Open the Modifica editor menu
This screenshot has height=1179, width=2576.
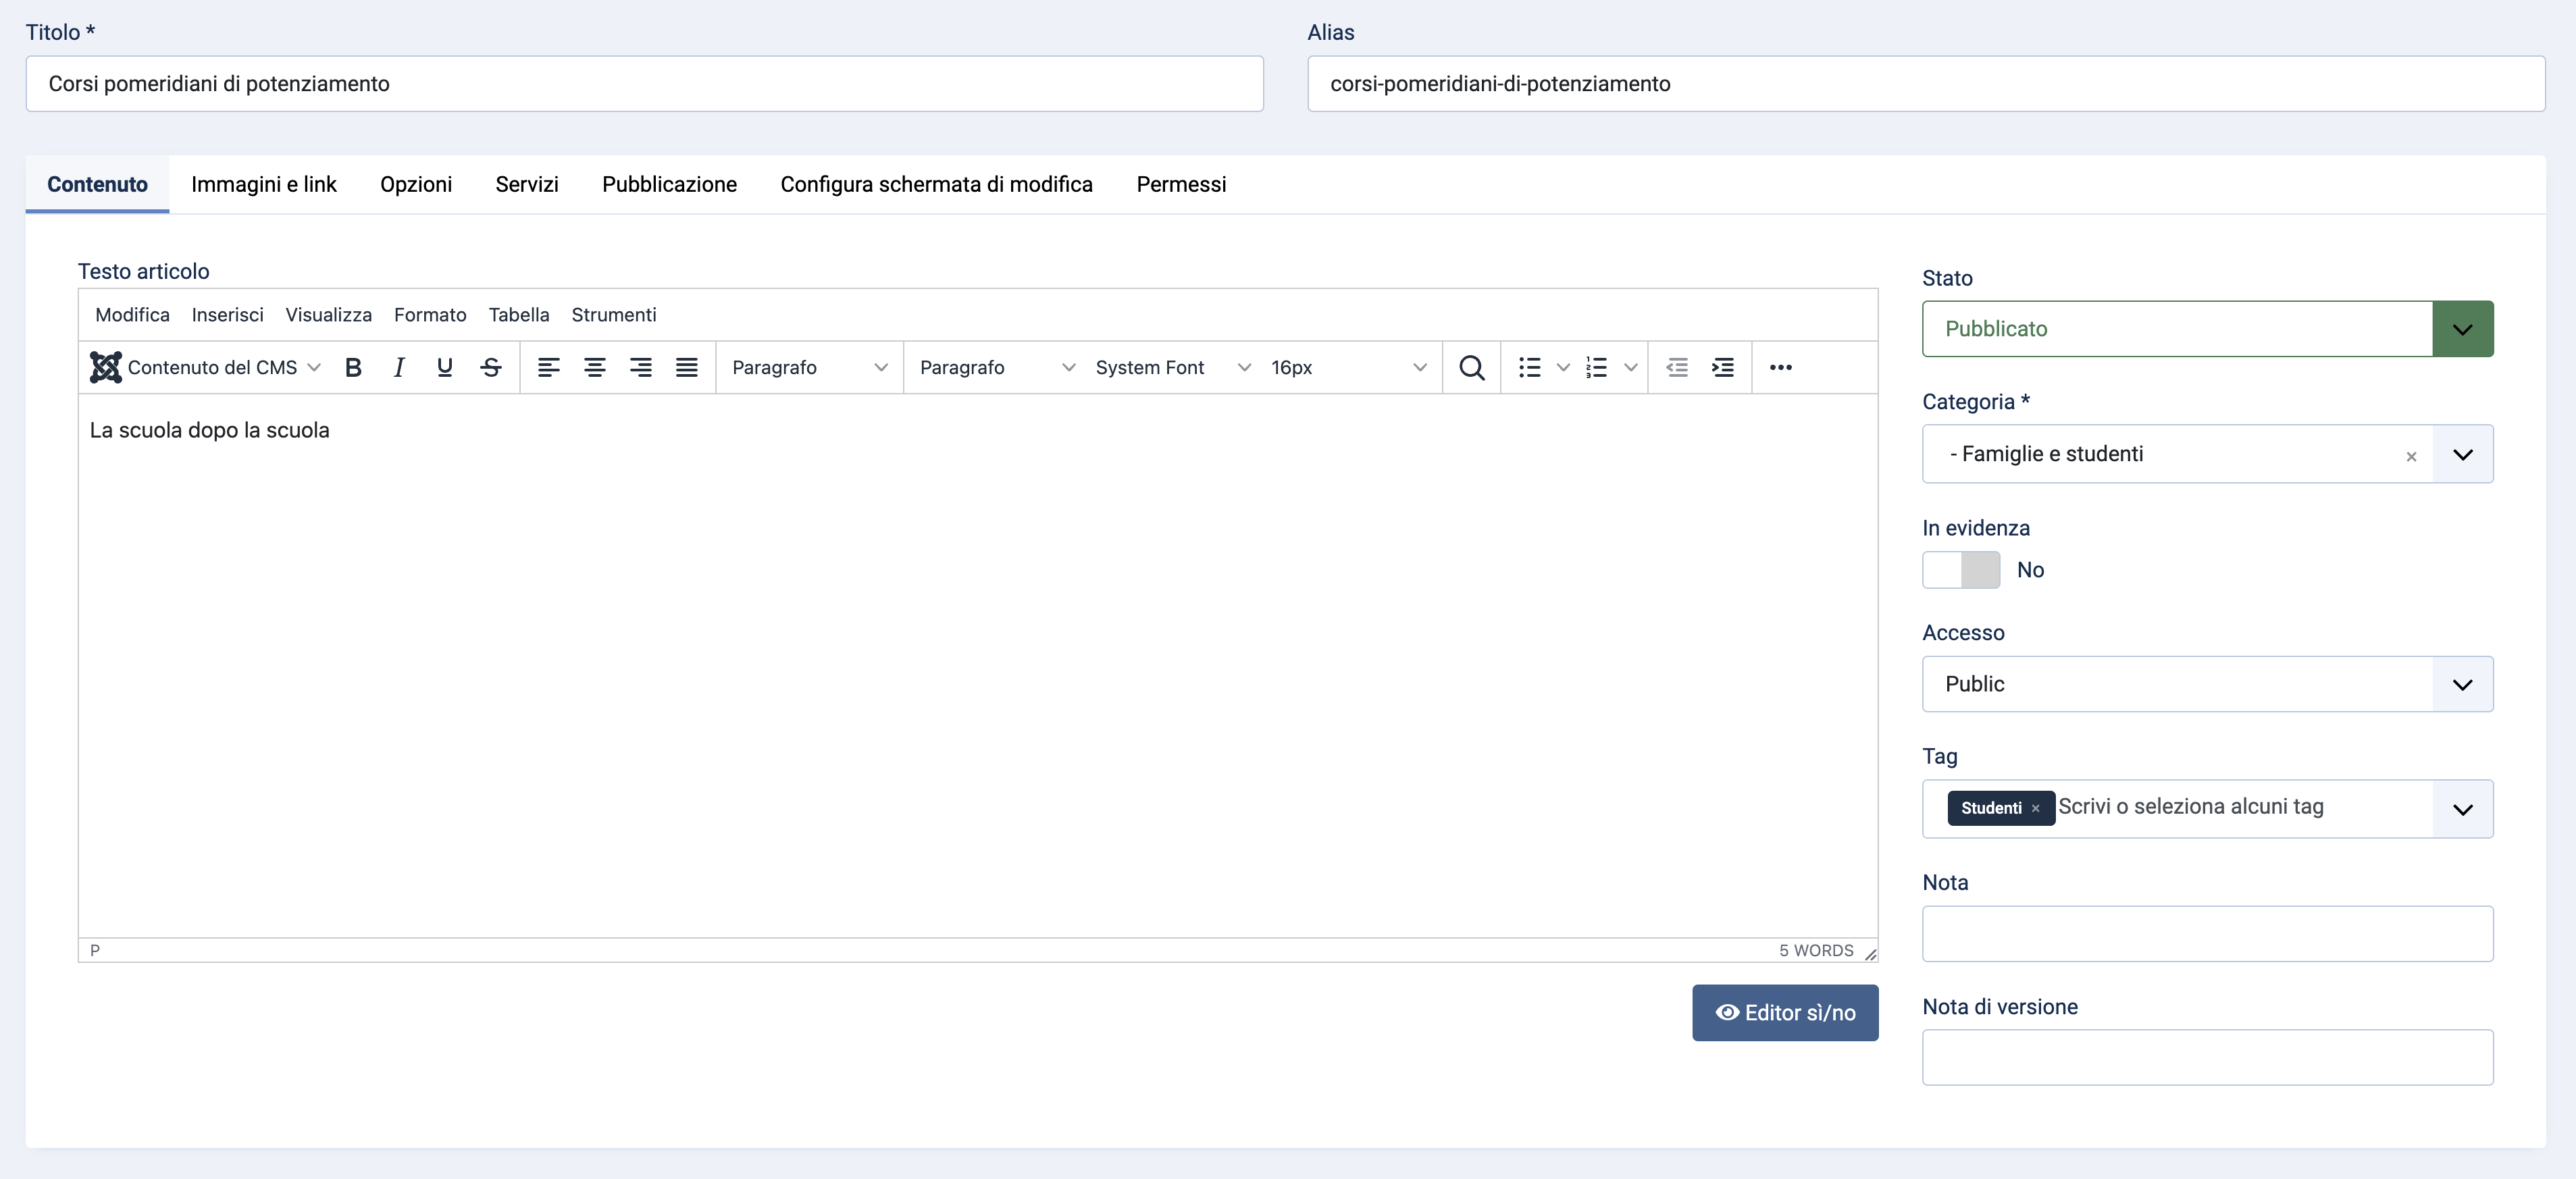(x=132, y=315)
